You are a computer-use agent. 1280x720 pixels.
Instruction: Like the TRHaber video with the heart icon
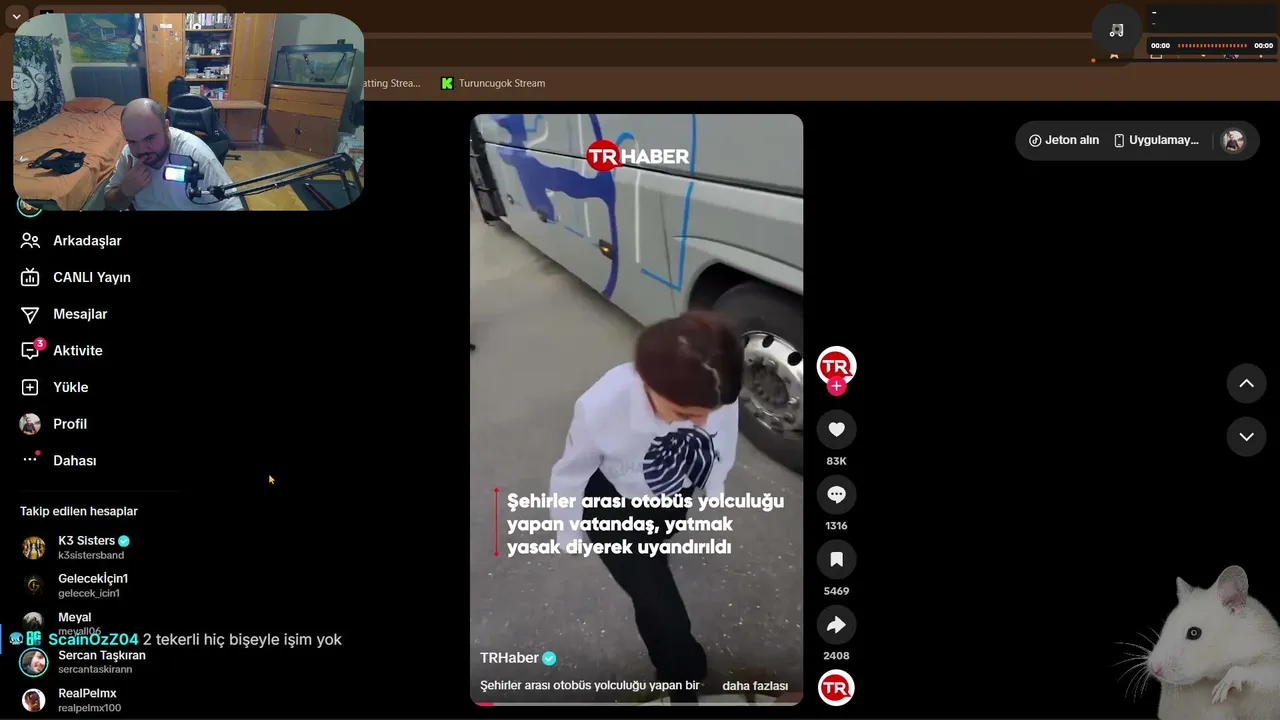point(836,429)
